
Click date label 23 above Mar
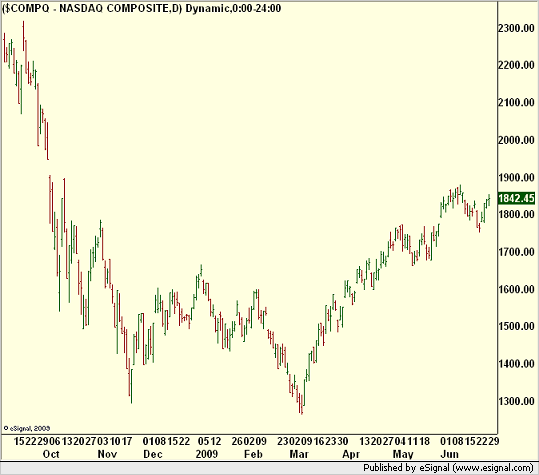[283, 441]
